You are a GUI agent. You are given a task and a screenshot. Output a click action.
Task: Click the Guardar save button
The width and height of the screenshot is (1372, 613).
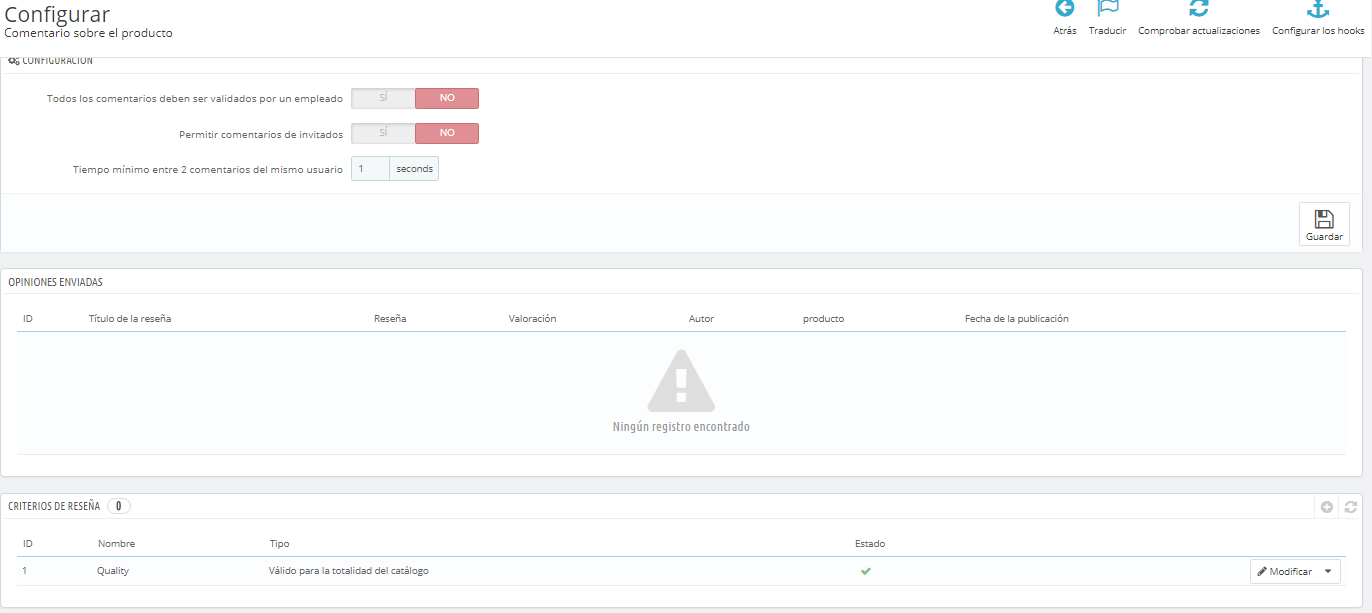(x=1324, y=224)
